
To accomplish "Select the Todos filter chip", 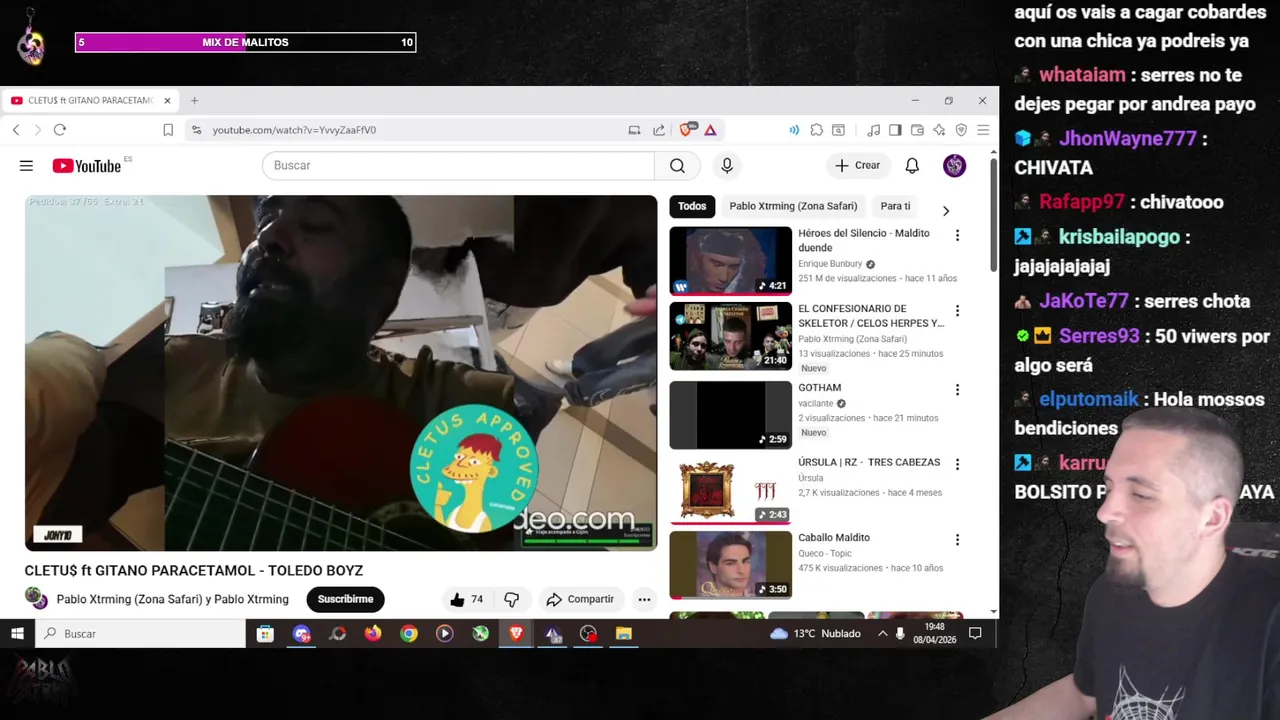I will point(692,206).
